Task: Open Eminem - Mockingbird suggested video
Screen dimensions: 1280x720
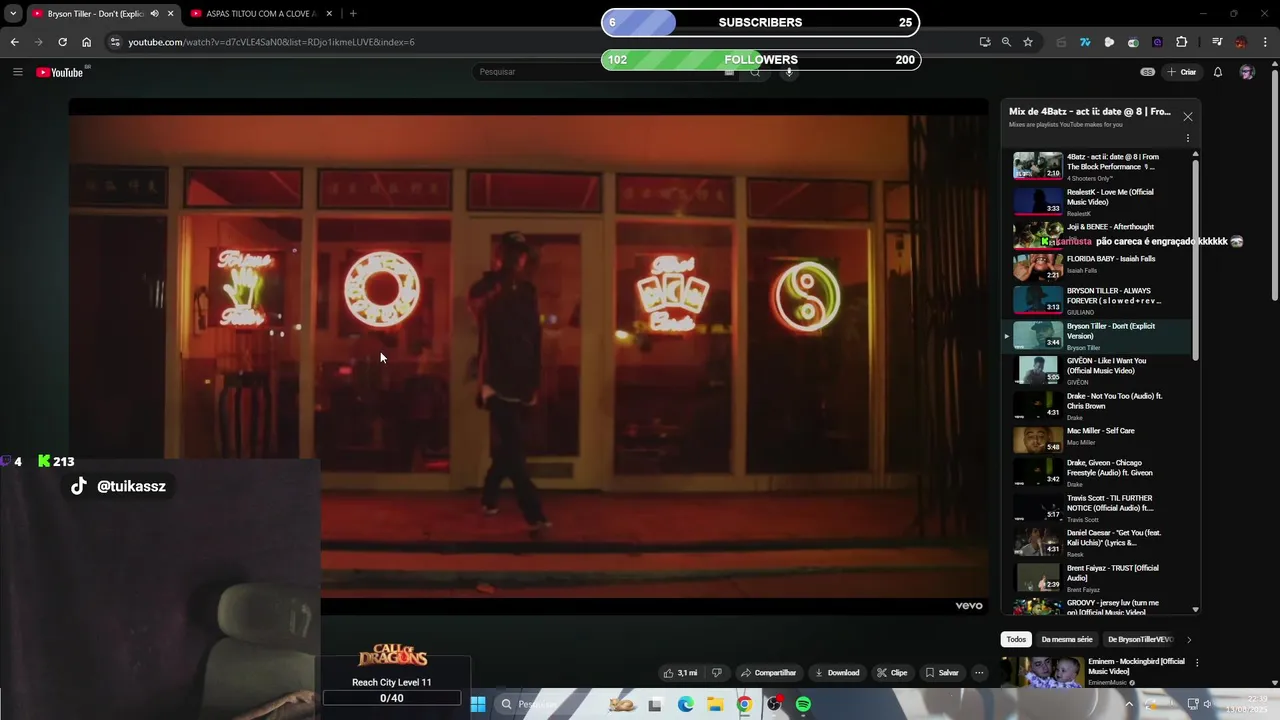Action: pos(1094,671)
